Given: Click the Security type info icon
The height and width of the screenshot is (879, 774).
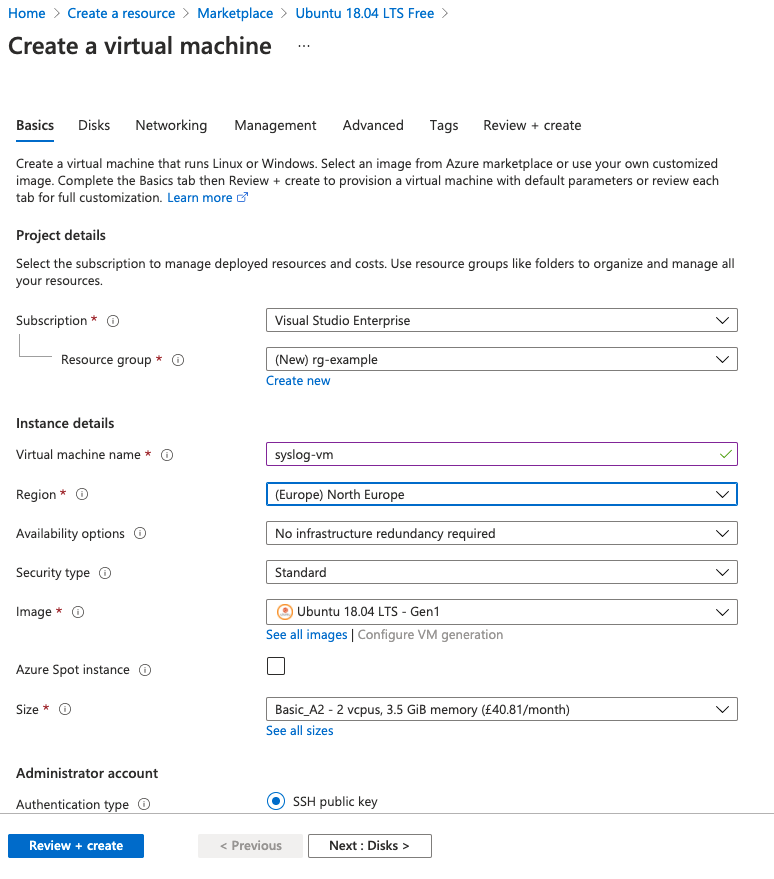Looking at the screenshot, I should pyautogui.click(x=105, y=573).
